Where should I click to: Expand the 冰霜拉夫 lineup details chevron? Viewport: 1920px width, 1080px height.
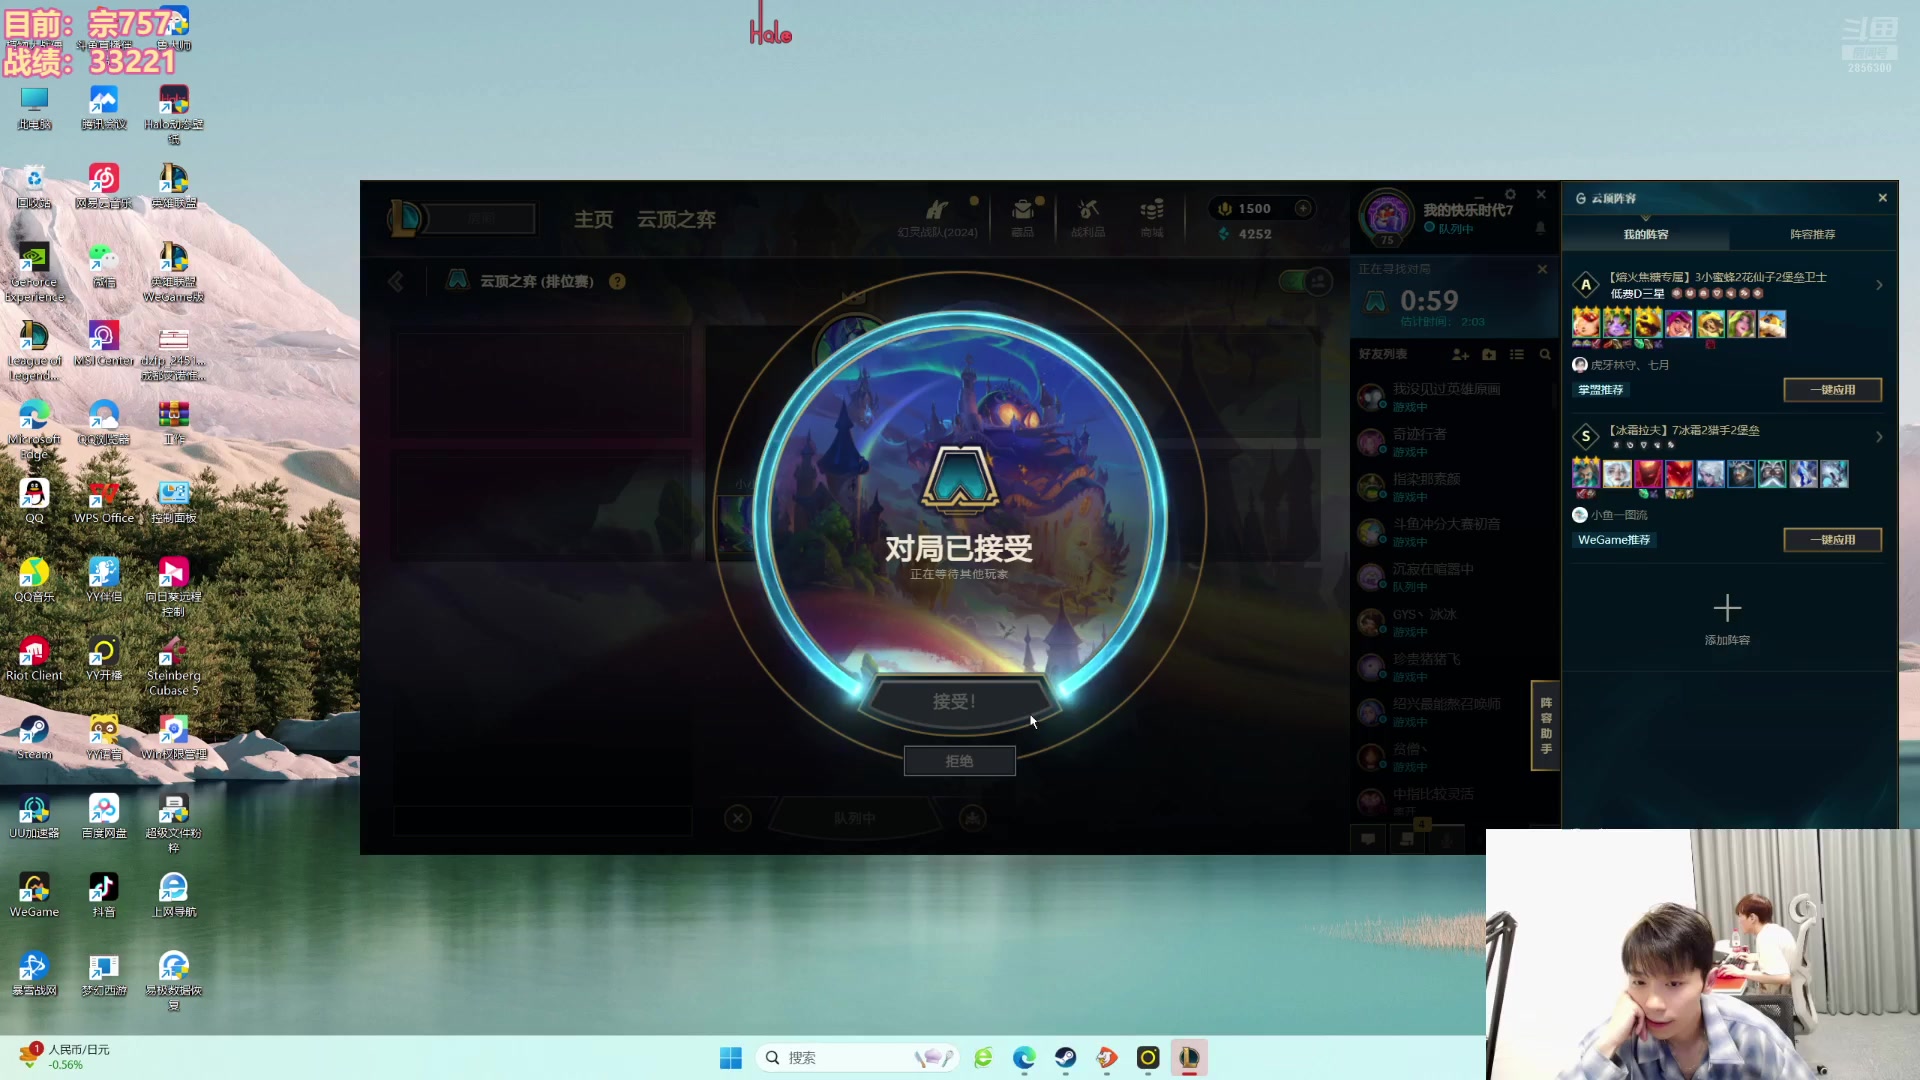pos(1879,437)
